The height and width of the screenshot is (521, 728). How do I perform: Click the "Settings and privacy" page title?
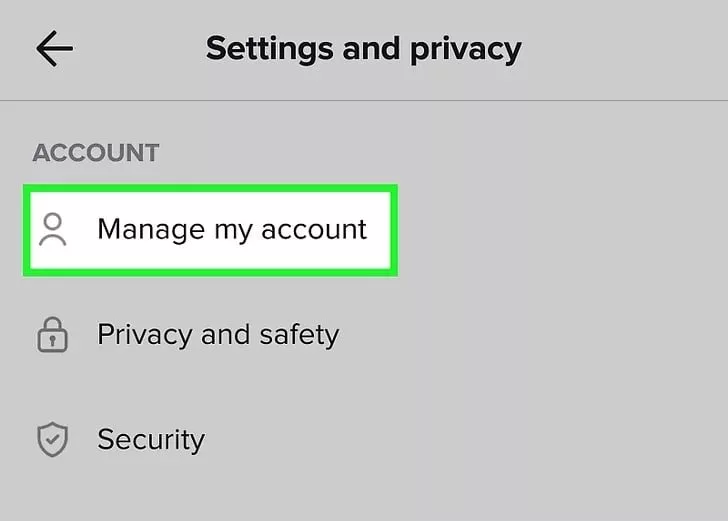point(363,49)
